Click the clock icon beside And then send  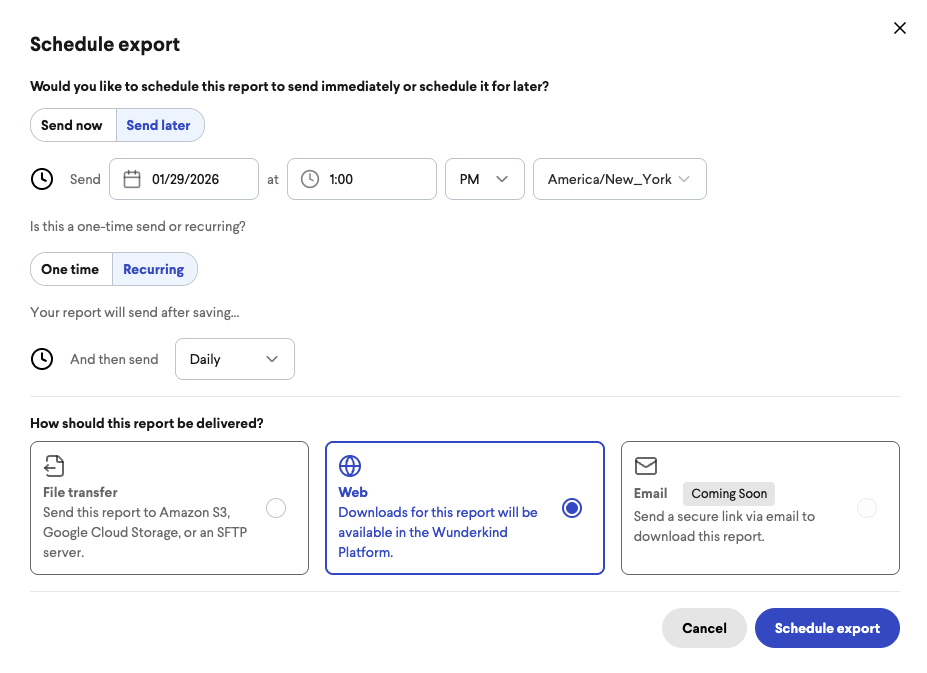tap(42, 359)
